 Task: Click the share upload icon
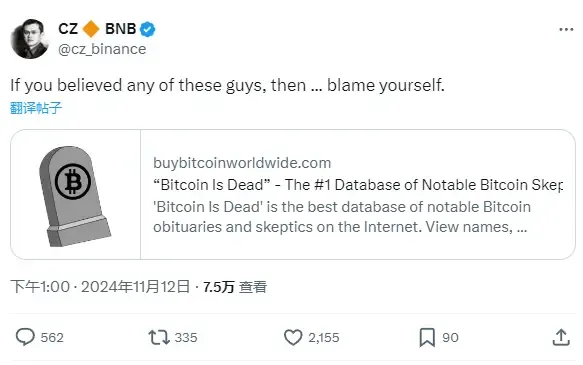pyautogui.click(x=561, y=337)
